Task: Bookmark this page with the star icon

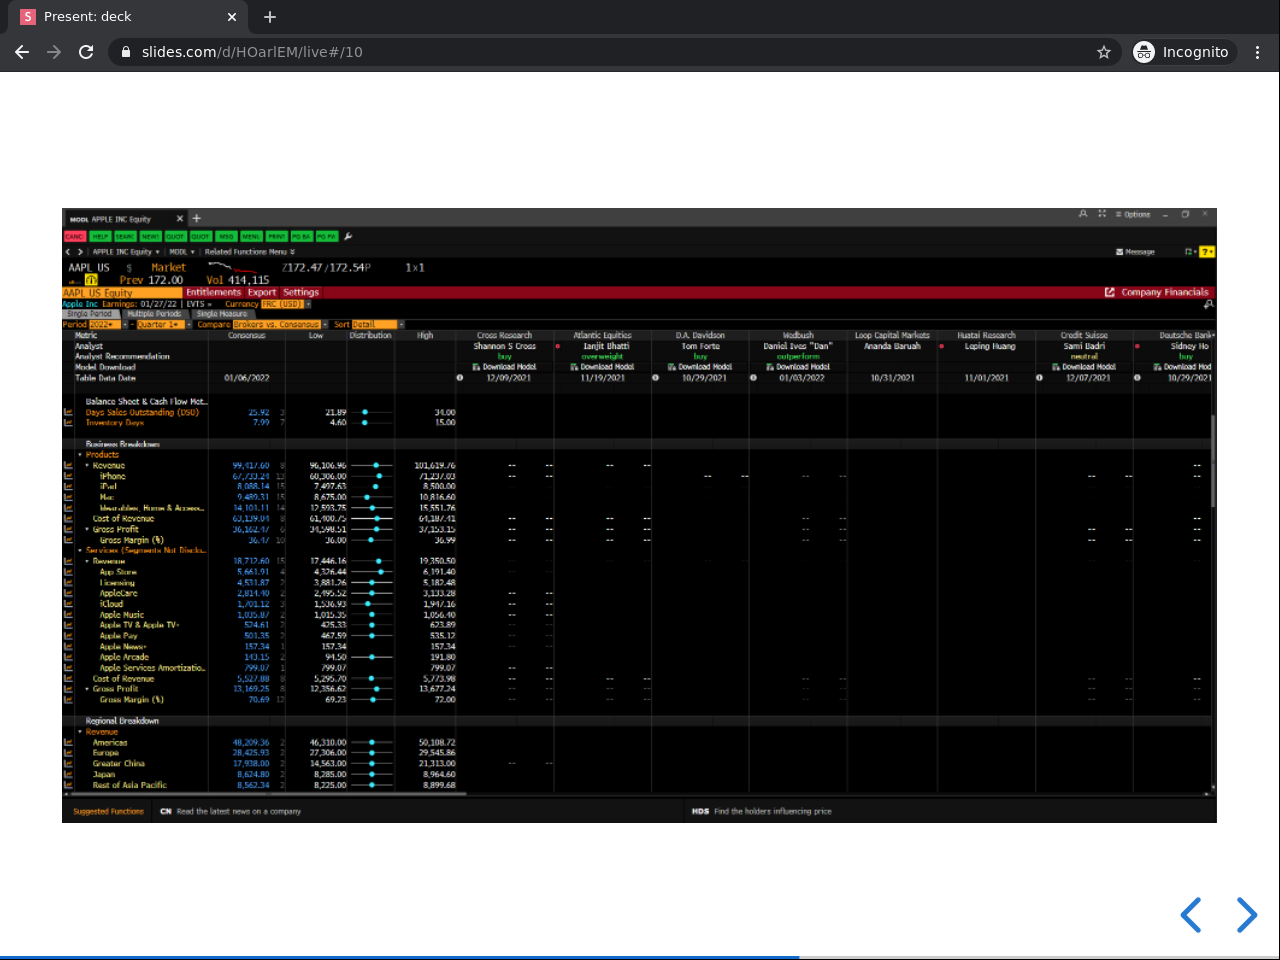Action: [x=1104, y=52]
